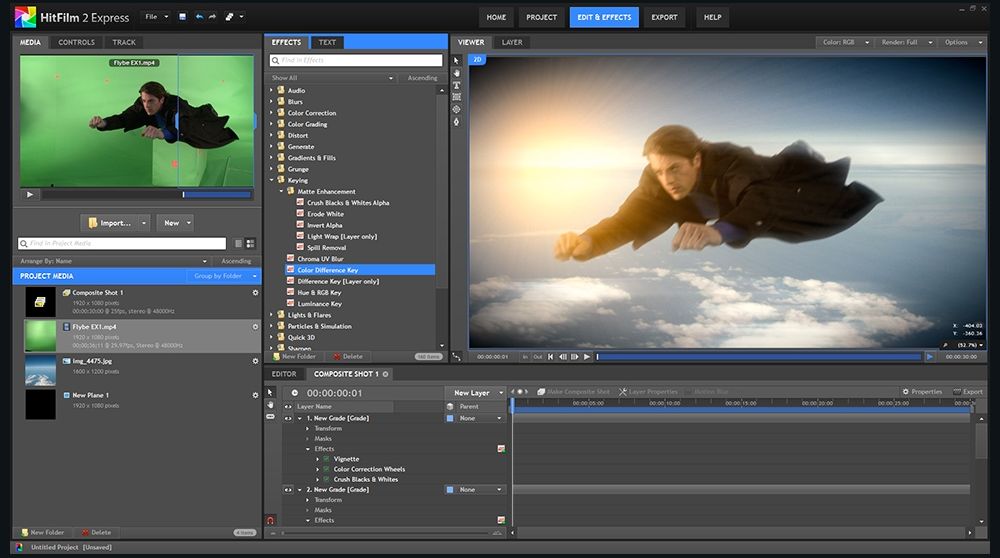Click the Find in Effects search field
This screenshot has height=558, width=1000.
pyautogui.click(x=356, y=60)
